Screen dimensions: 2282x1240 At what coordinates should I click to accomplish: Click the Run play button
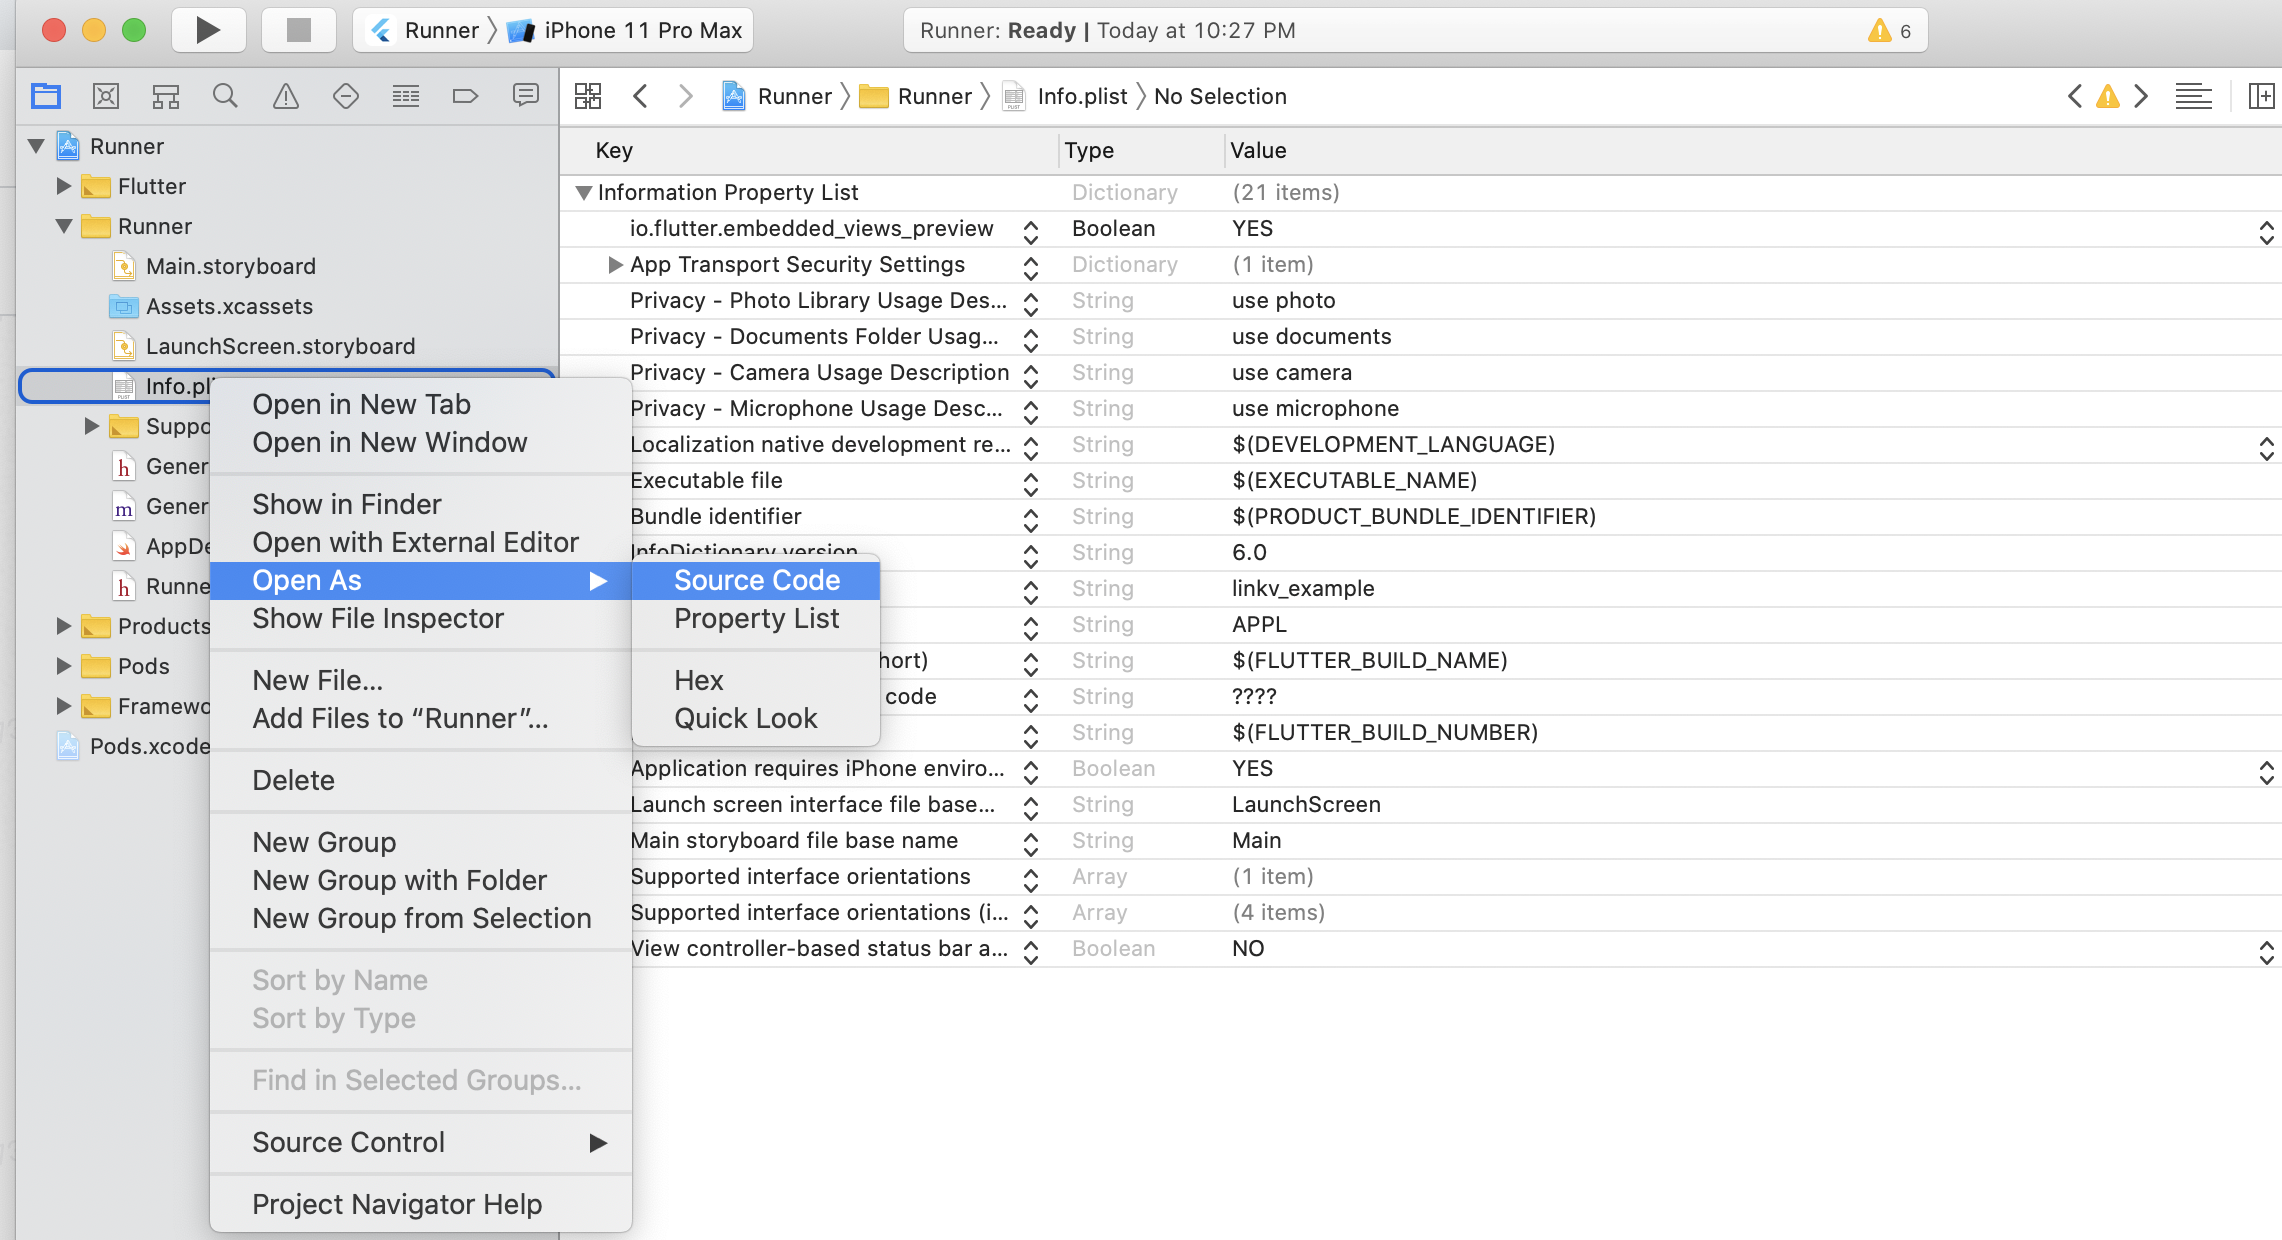click(208, 30)
